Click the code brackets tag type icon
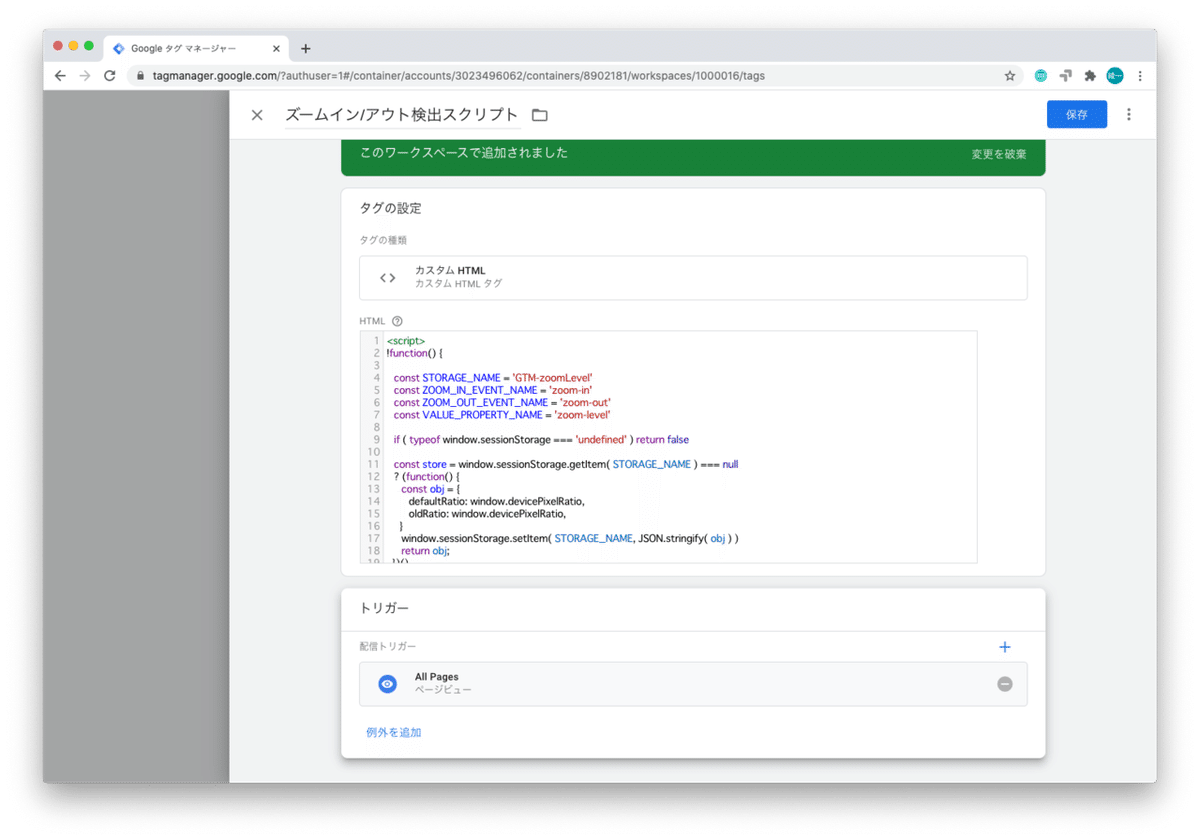The height and width of the screenshot is (840, 1200). point(388,278)
